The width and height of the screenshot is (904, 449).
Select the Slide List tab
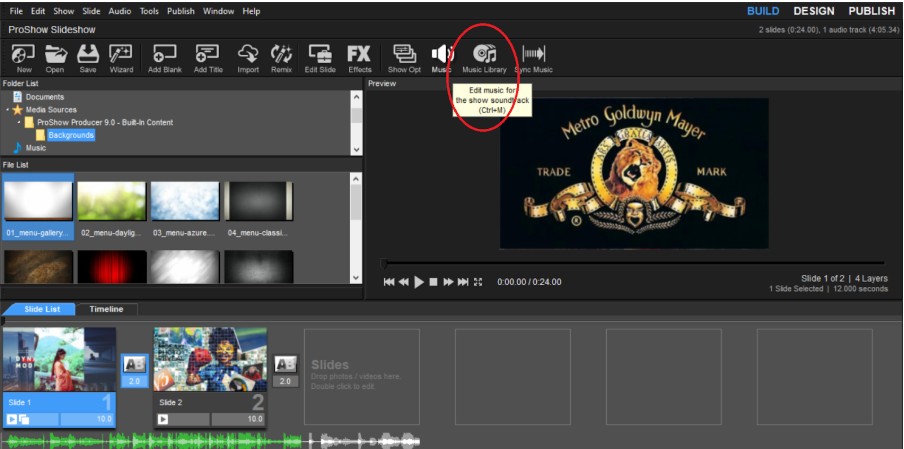coord(42,309)
